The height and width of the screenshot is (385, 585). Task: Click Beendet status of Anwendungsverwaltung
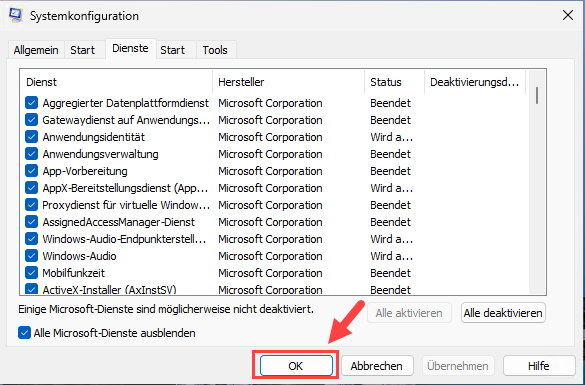(390, 154)
